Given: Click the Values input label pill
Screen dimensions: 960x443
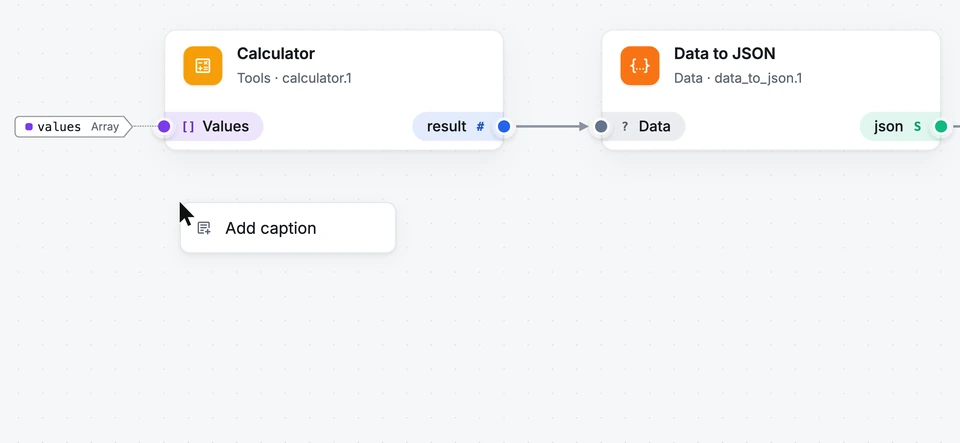Looking at the screenshot, I should tap(214, 127).
